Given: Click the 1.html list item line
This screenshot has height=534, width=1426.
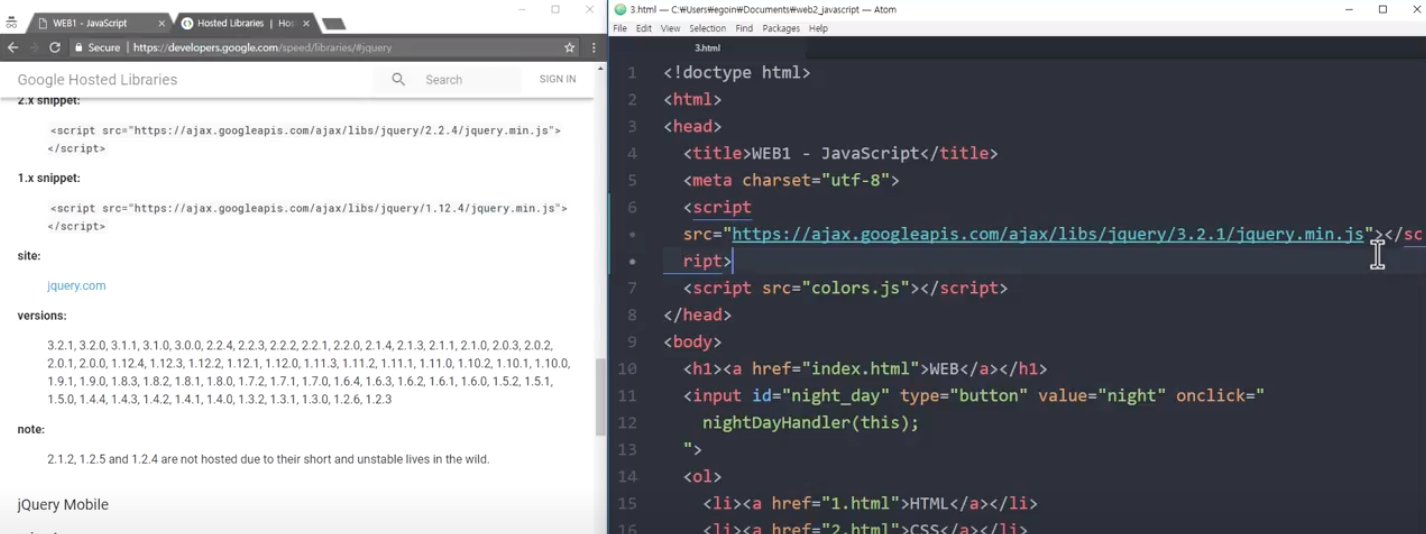Looking at the screenshot, I should (x=869, y=504).
